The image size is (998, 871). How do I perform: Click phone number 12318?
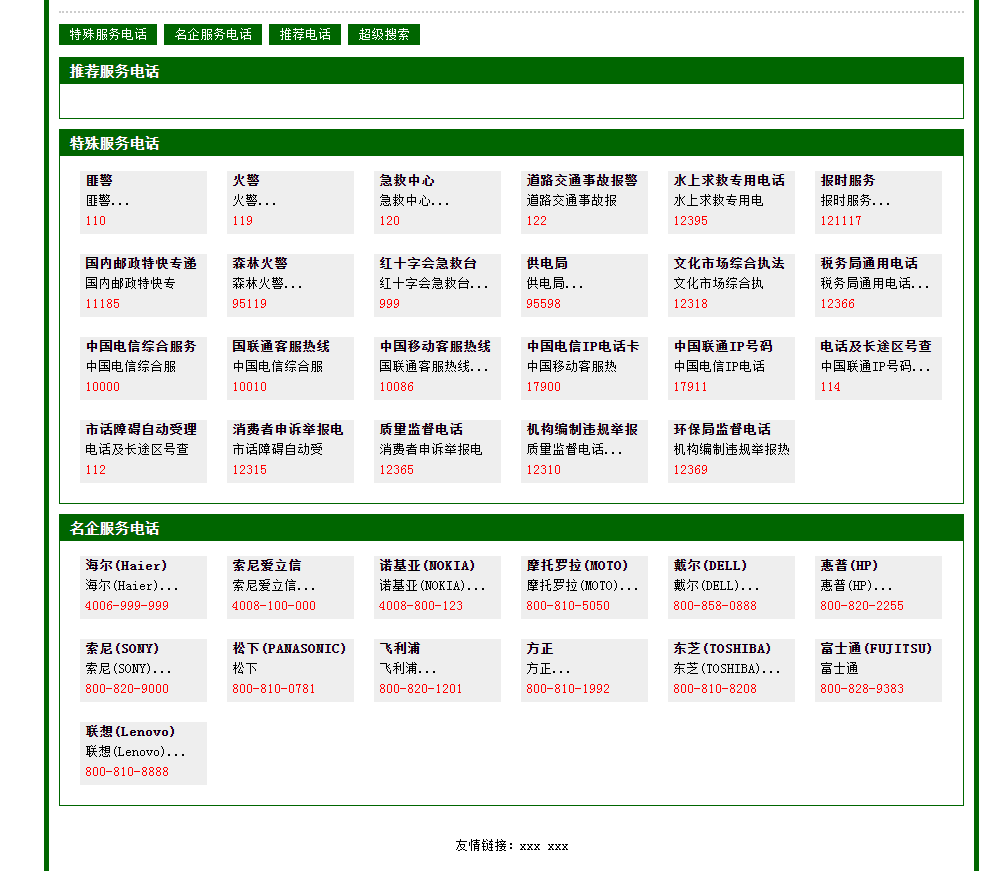coord(691,304)
